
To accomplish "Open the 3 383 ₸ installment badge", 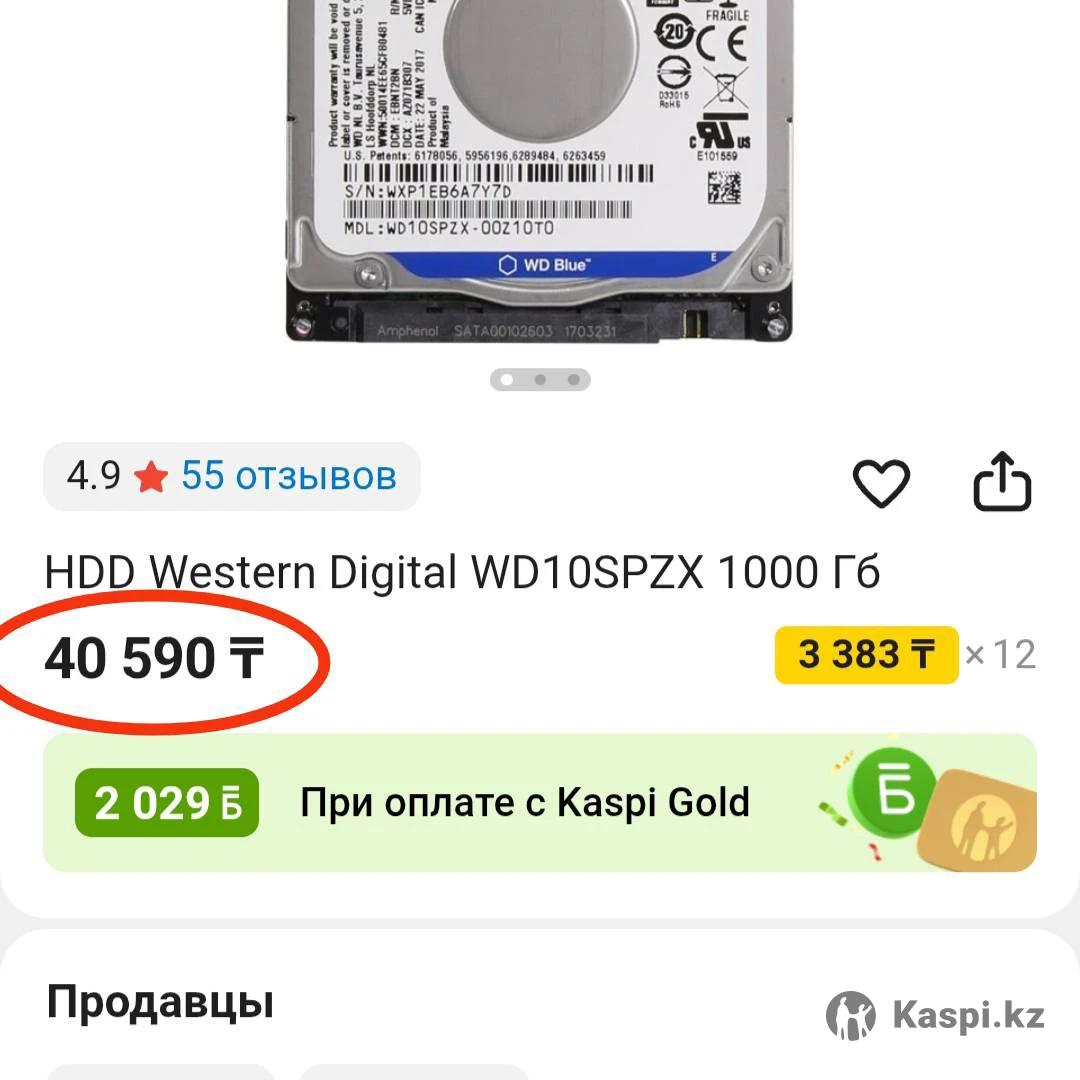I will click(x=866, y=655).
